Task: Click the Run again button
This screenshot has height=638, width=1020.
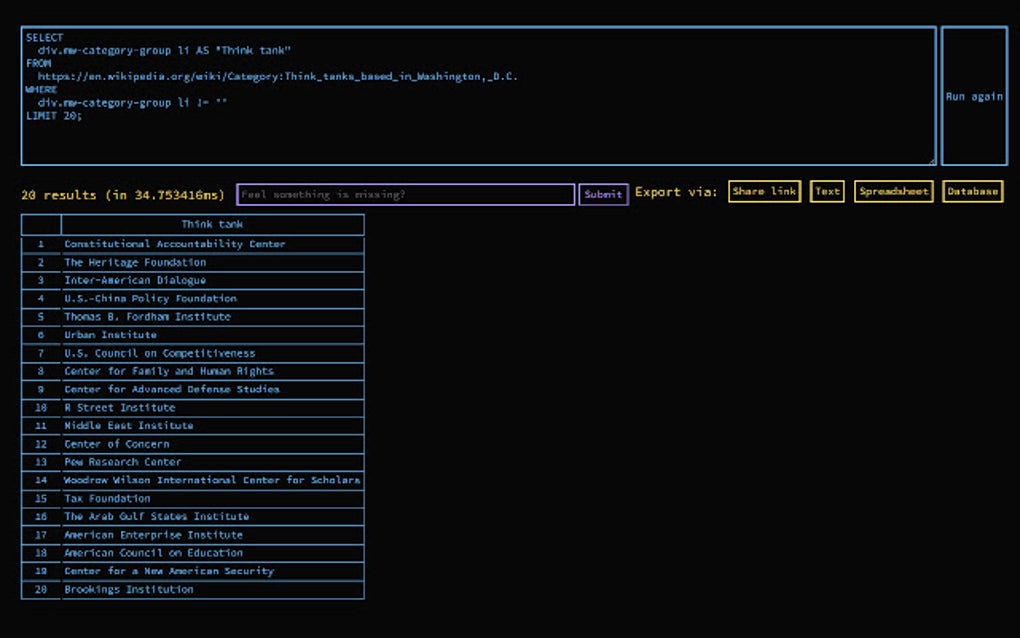Action: pyautogui.click(x=974, y=96)
